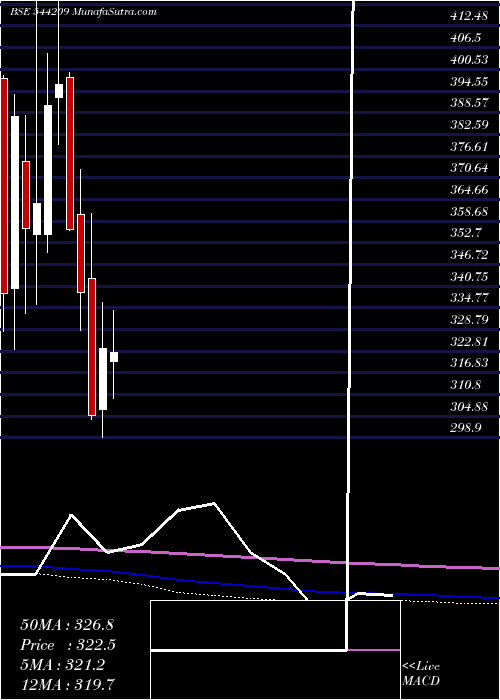
Task: Click the 388.57 price axis label
Action: 469,103
